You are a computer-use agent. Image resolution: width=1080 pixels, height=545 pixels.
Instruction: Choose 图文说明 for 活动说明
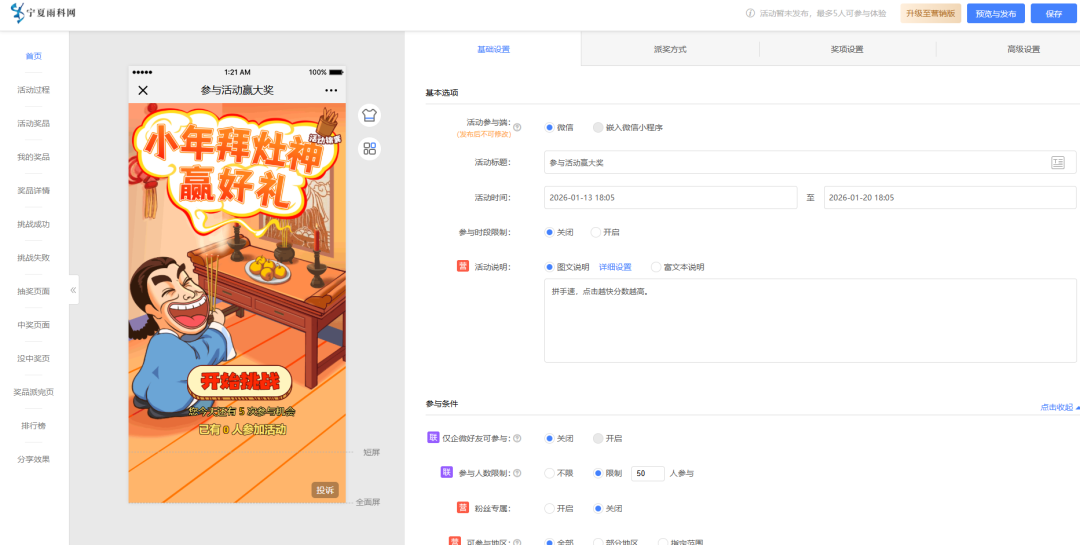(549, 267)
